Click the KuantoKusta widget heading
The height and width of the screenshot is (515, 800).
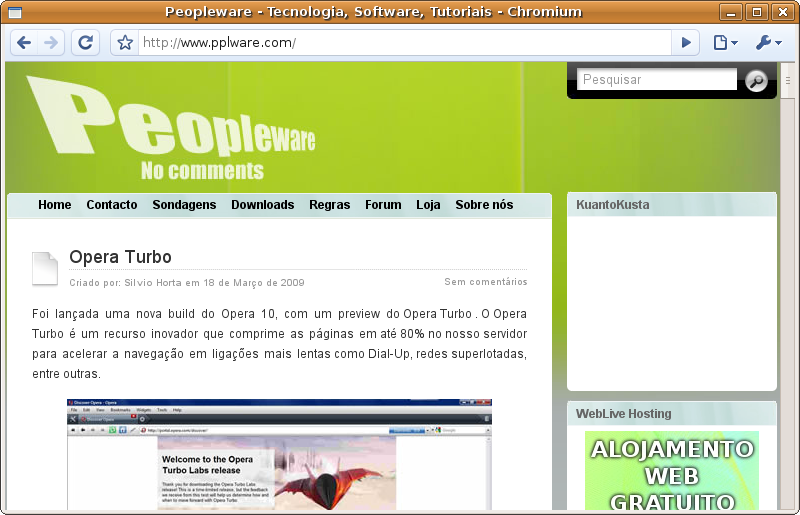613,205
